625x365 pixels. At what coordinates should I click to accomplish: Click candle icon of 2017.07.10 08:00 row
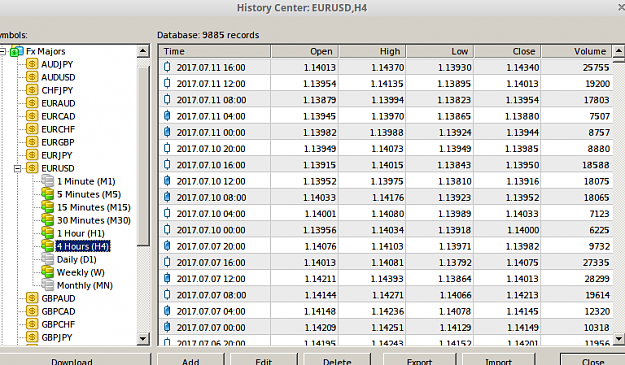tap(167, 197)
